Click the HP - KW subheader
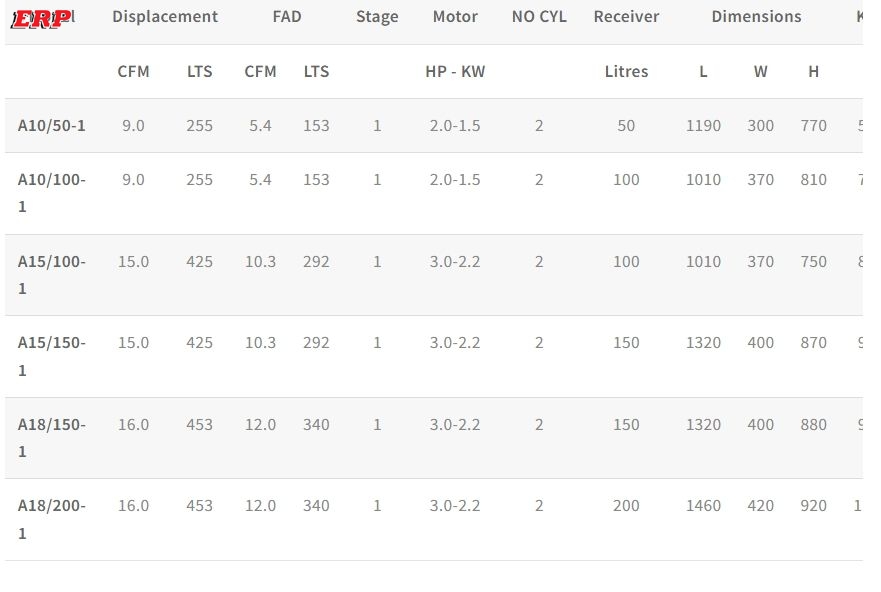Viewport: 881px width, 592px height. coord(455,72)
